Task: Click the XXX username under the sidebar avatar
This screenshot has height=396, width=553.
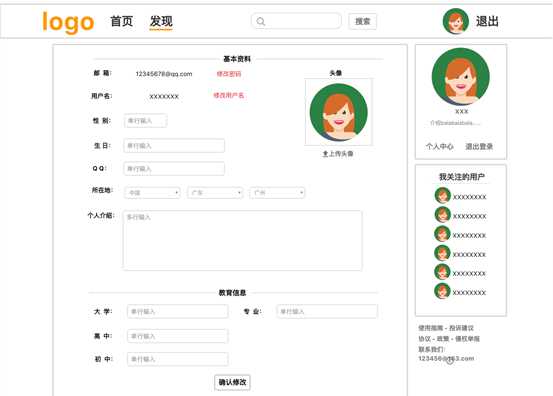Action: pos(461,111)
